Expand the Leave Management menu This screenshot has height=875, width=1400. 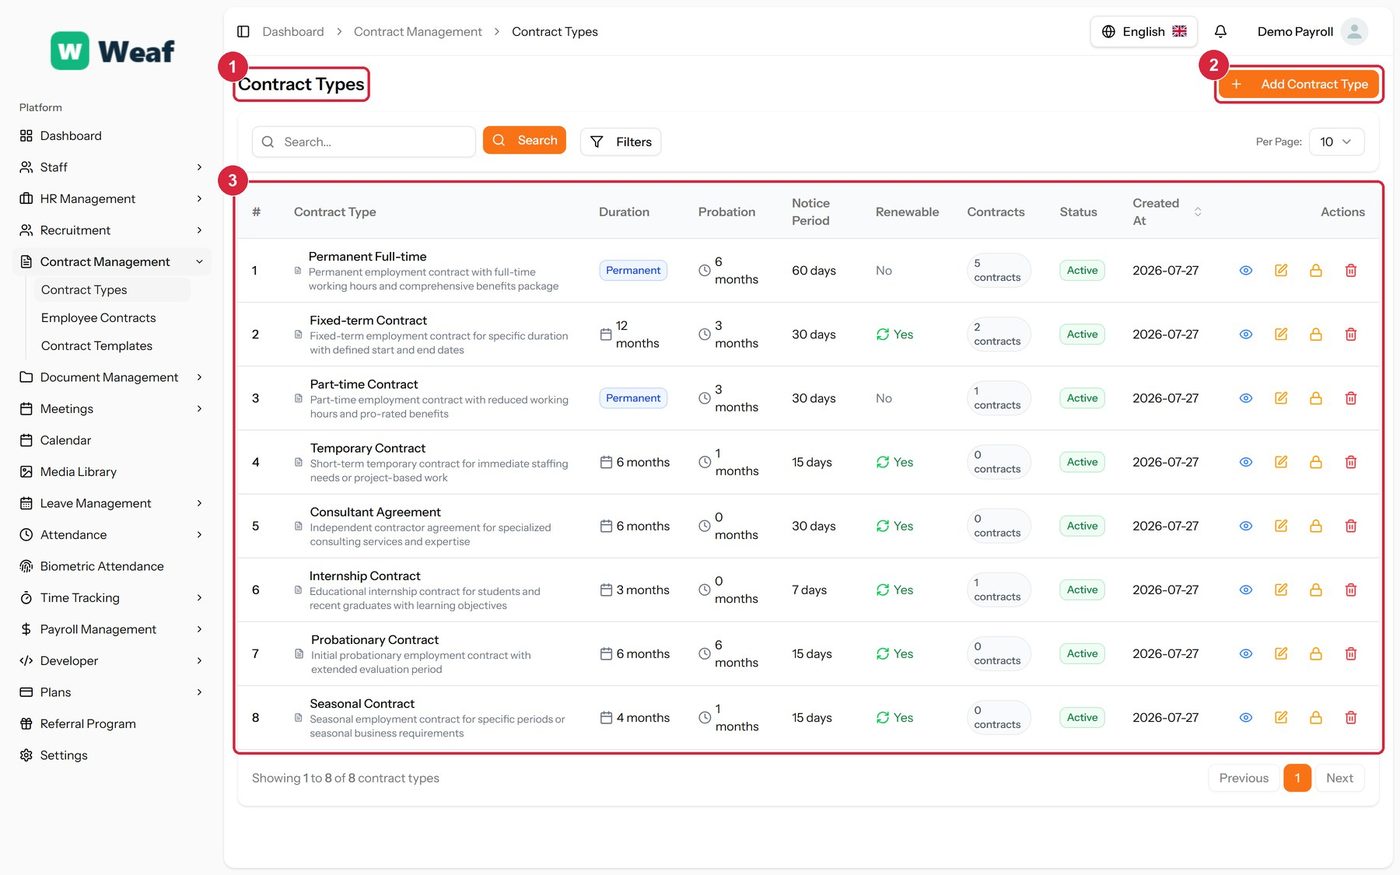(x=112, y=504)
